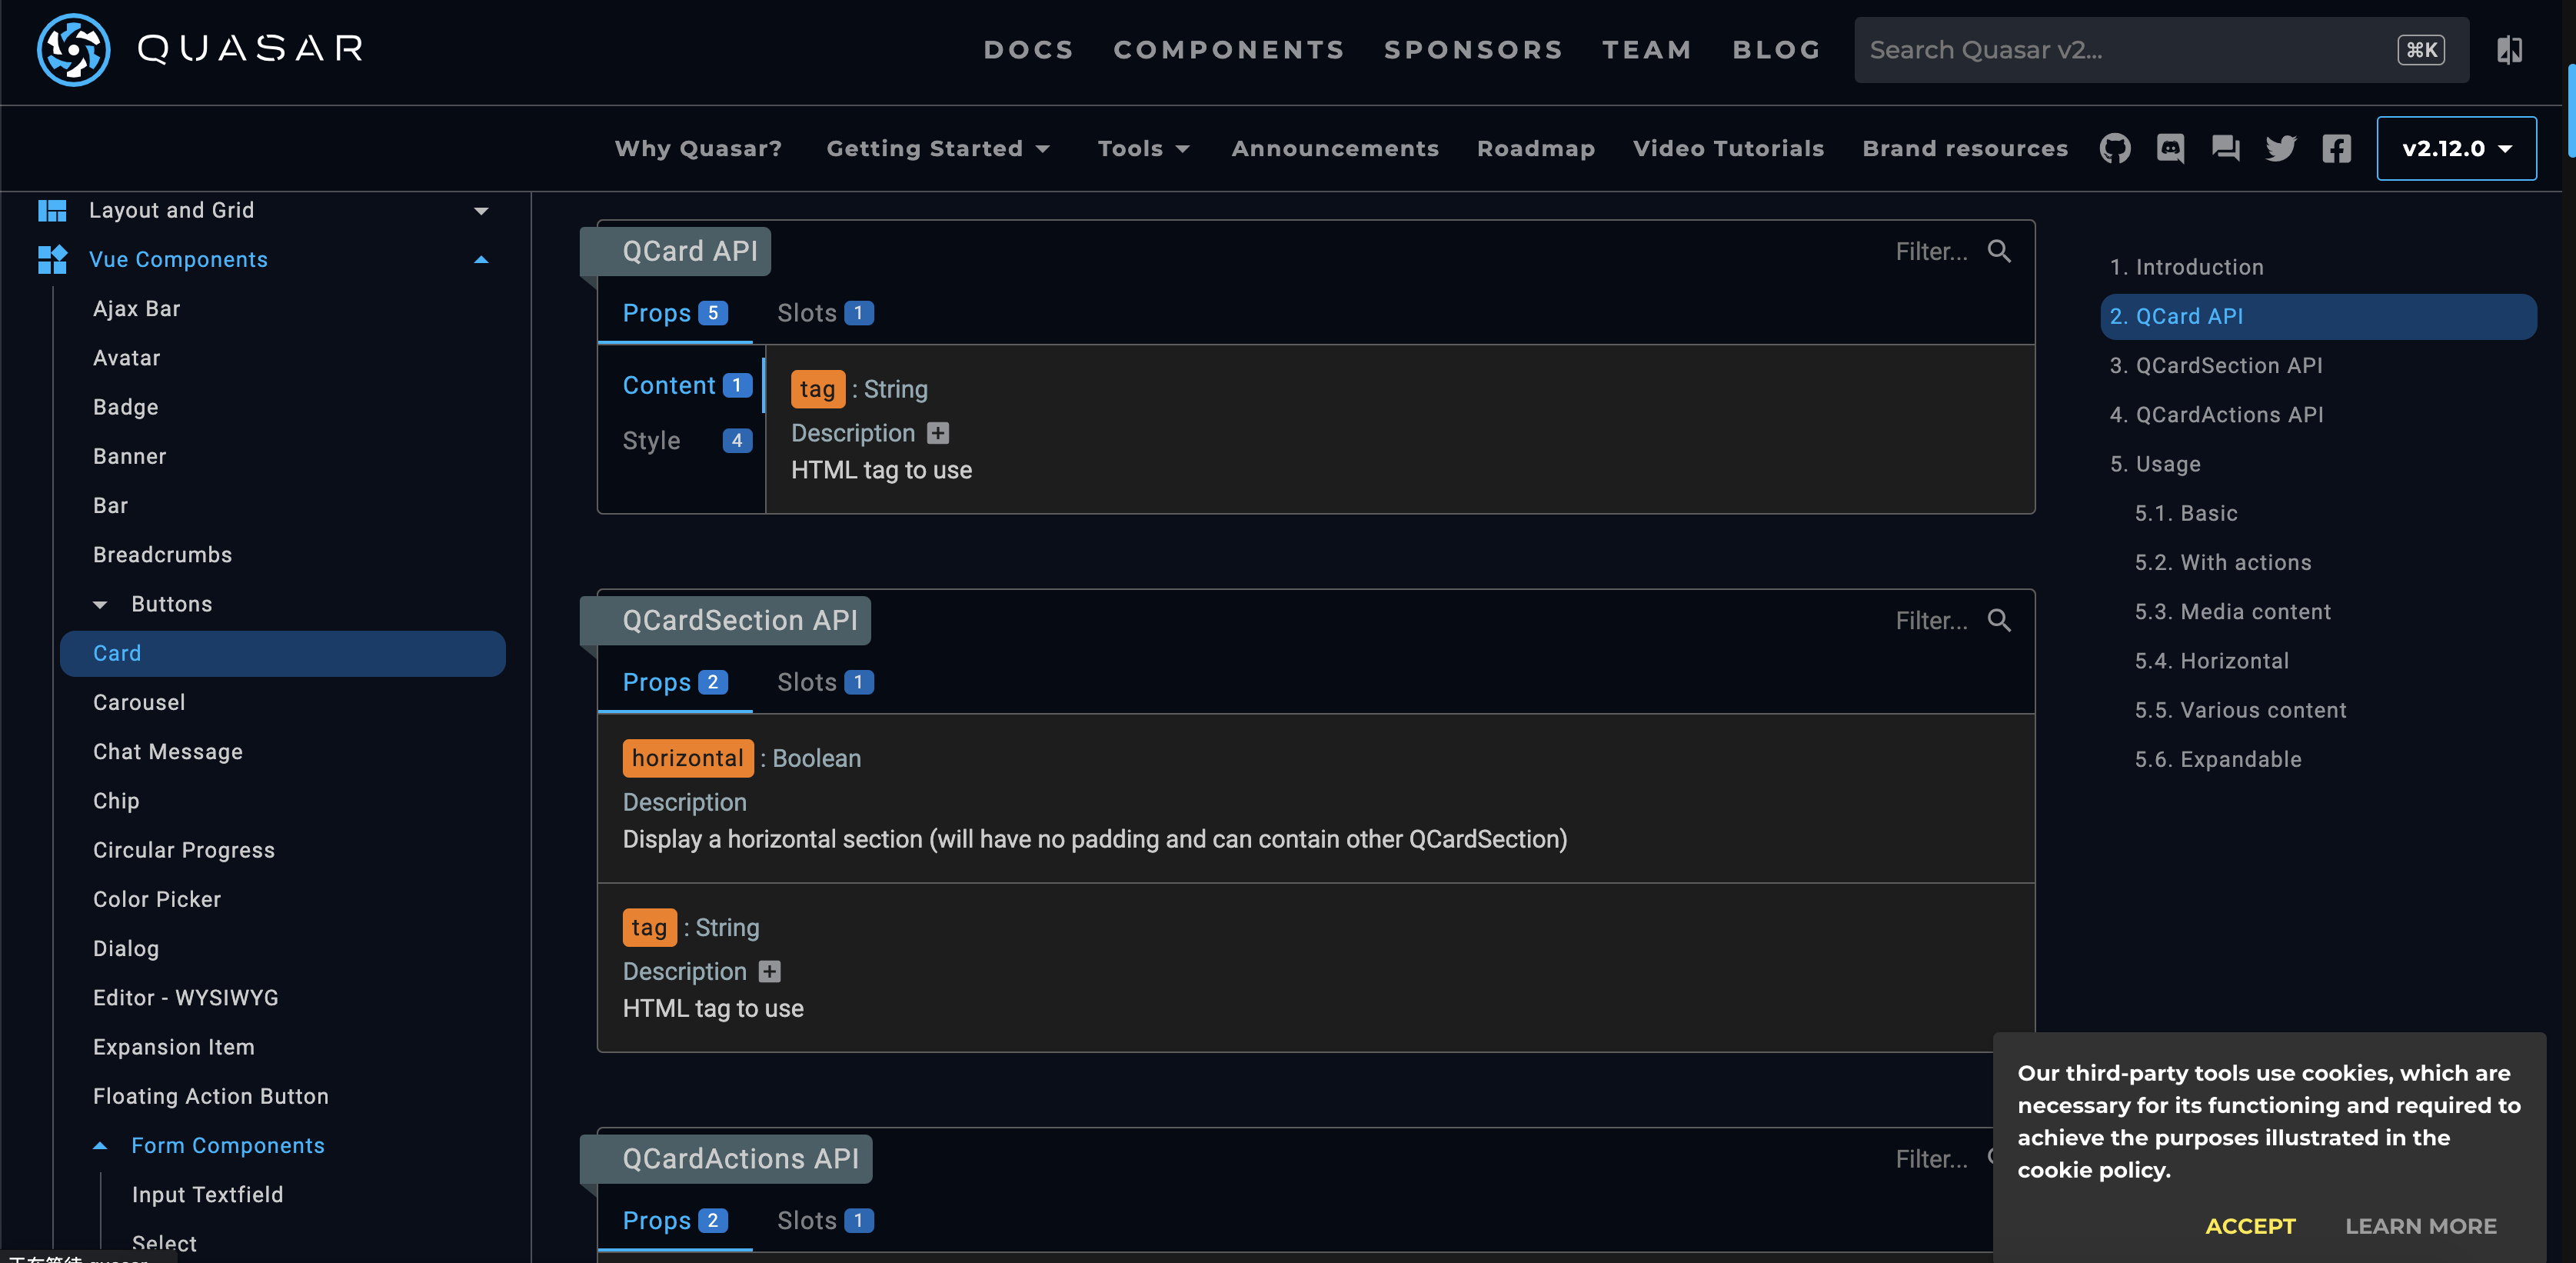Image resolution: width=2576 pixels, height=1263 pixels.
Task: Click the QCardSection API filter search icon
Action: click(x=1999, y=620)
